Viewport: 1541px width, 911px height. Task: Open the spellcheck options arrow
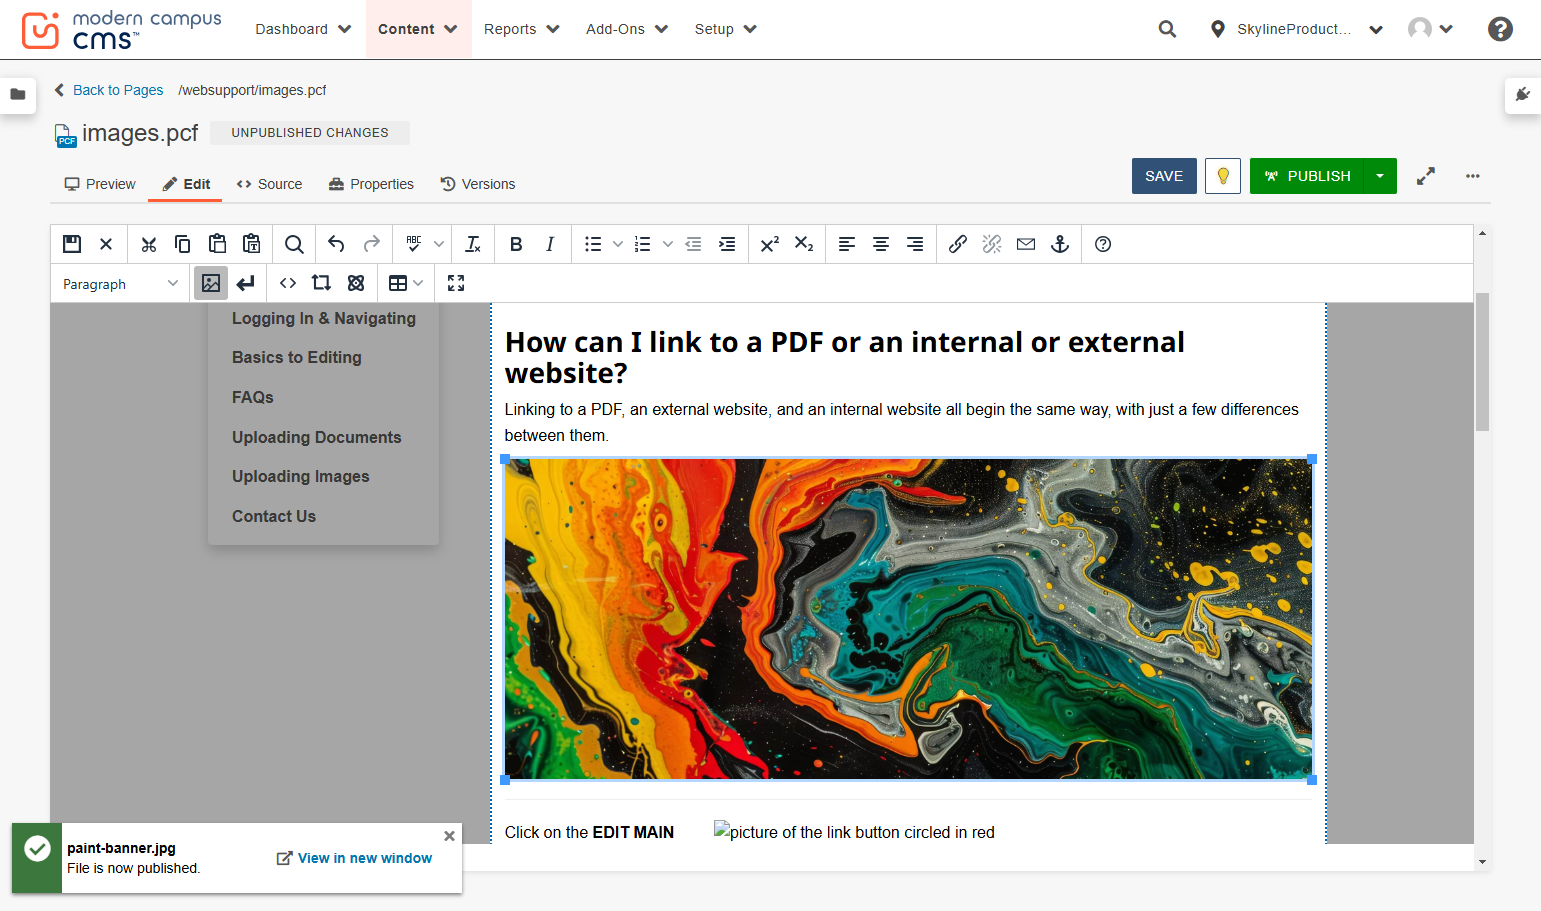pyautogui.click(x=439, y=244)
